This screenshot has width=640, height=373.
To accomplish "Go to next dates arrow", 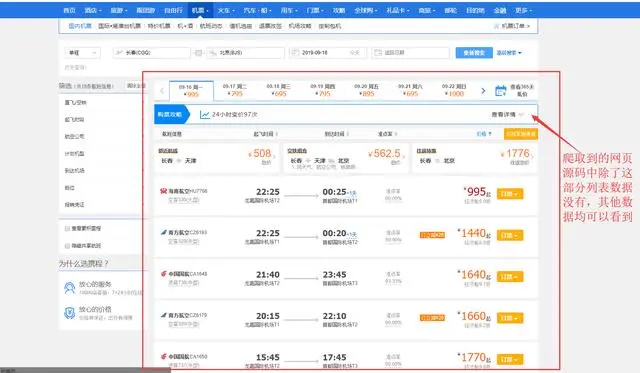I will [x=483, y=91].
